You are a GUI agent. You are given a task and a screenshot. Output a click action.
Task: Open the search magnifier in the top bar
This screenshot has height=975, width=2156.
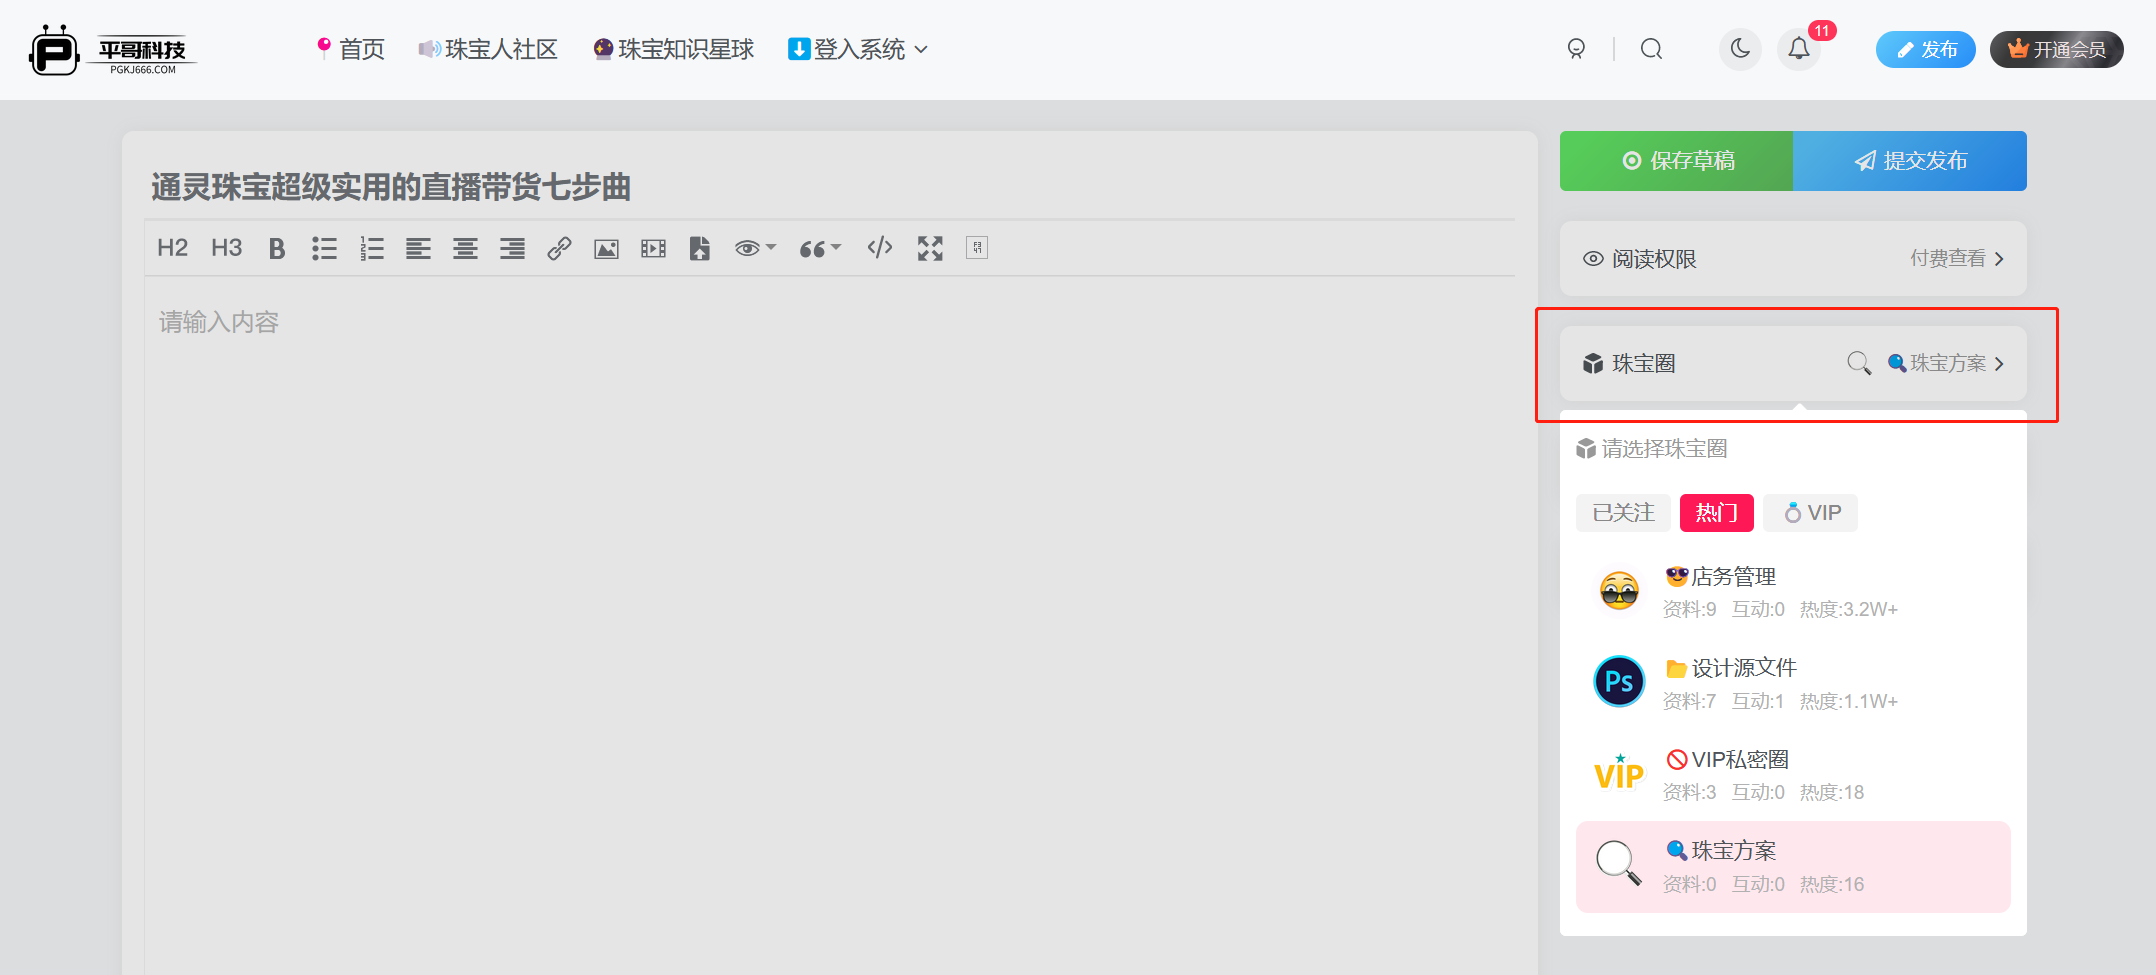tap(1652, 48)
